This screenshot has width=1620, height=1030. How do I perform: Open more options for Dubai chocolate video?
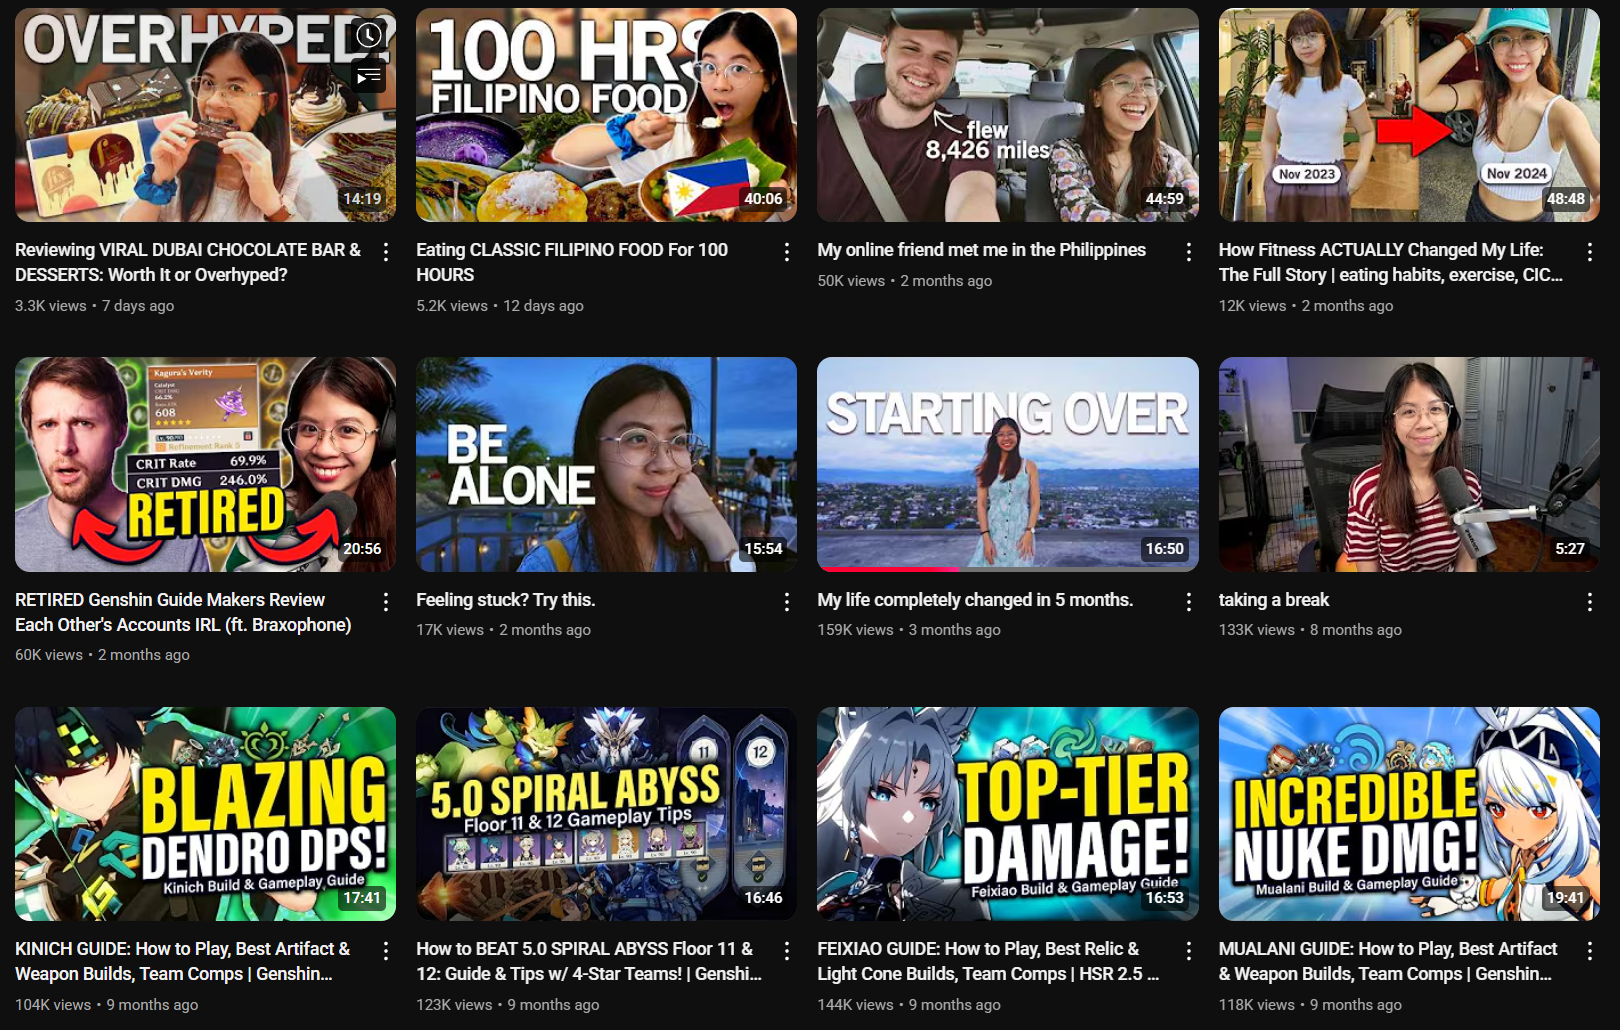click(x=386, y=252)
